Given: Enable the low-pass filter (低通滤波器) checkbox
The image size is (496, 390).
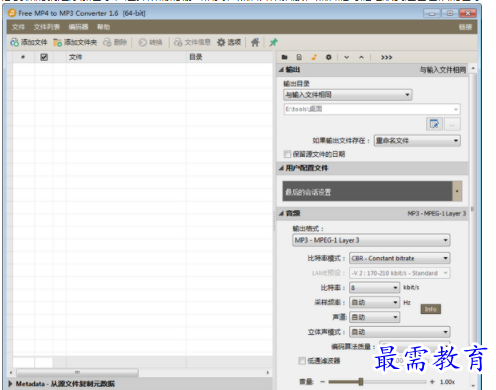Looking at the screenshot, I should (x=302, y=361).
